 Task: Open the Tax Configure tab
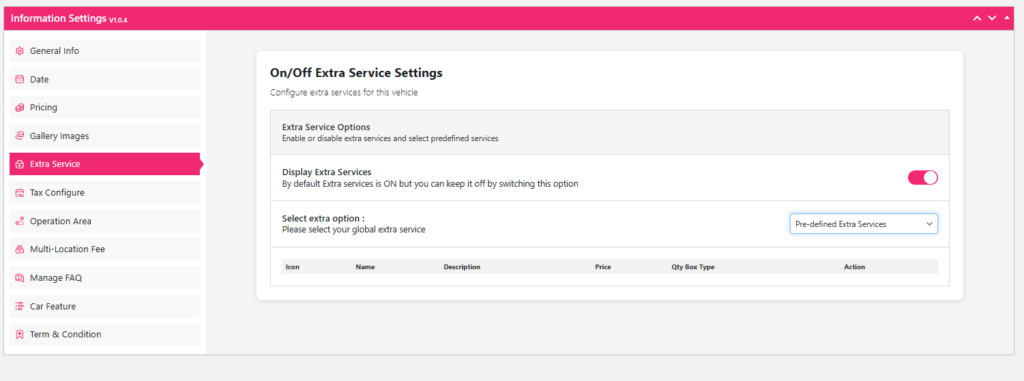click(104, 193)
